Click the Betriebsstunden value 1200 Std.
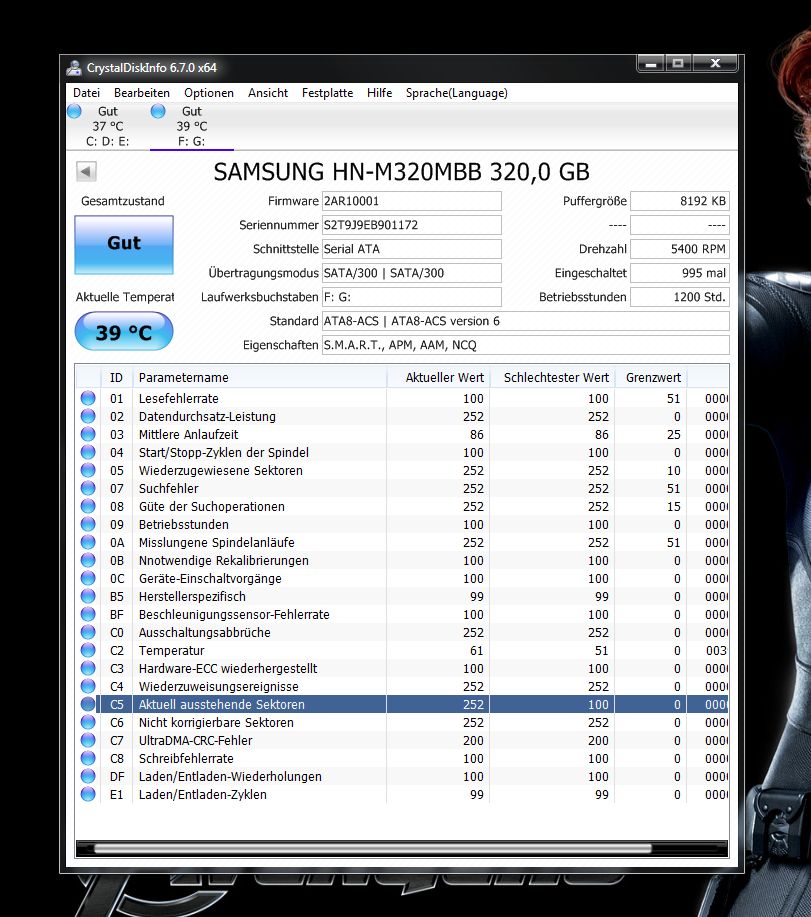 [679, 297]
